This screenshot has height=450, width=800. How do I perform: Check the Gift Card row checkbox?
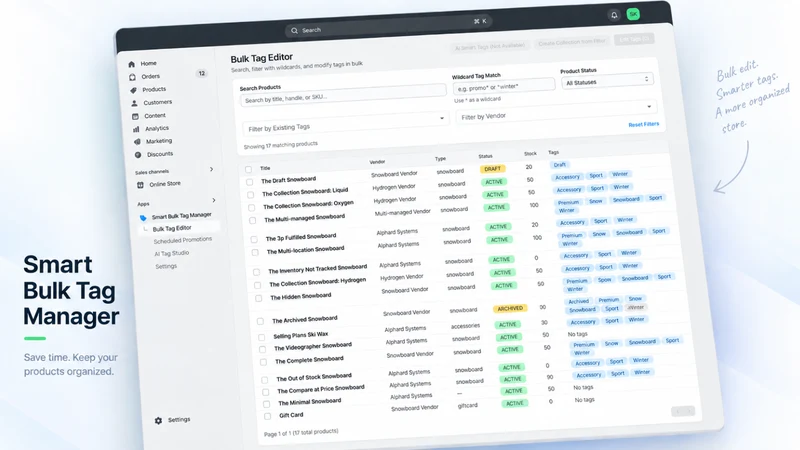(267, 416)
